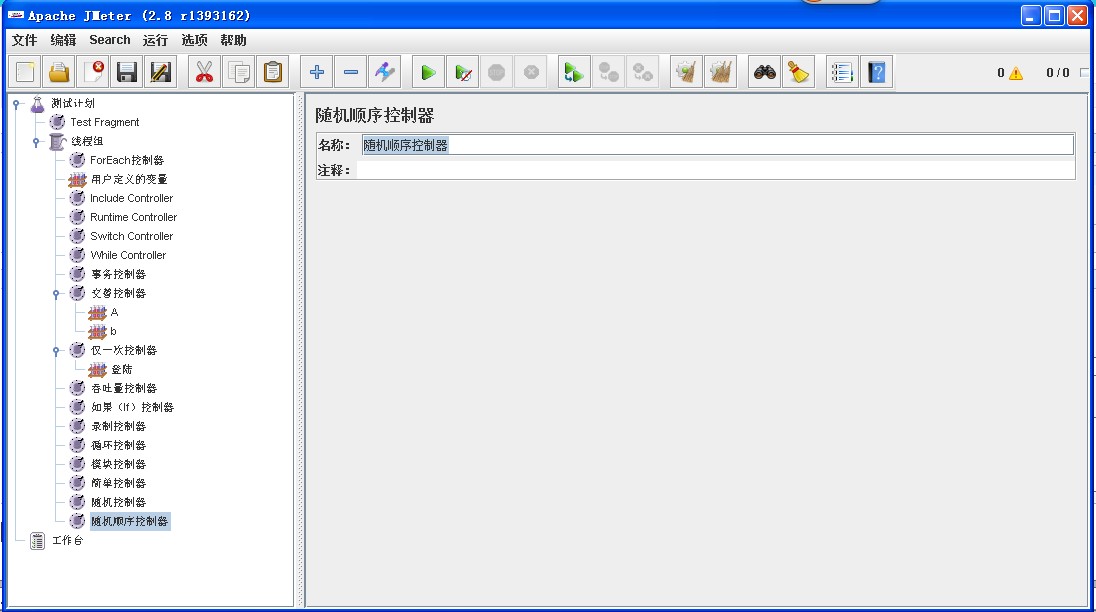Collapse all tree nodes with the minus icon

(351, 72)
